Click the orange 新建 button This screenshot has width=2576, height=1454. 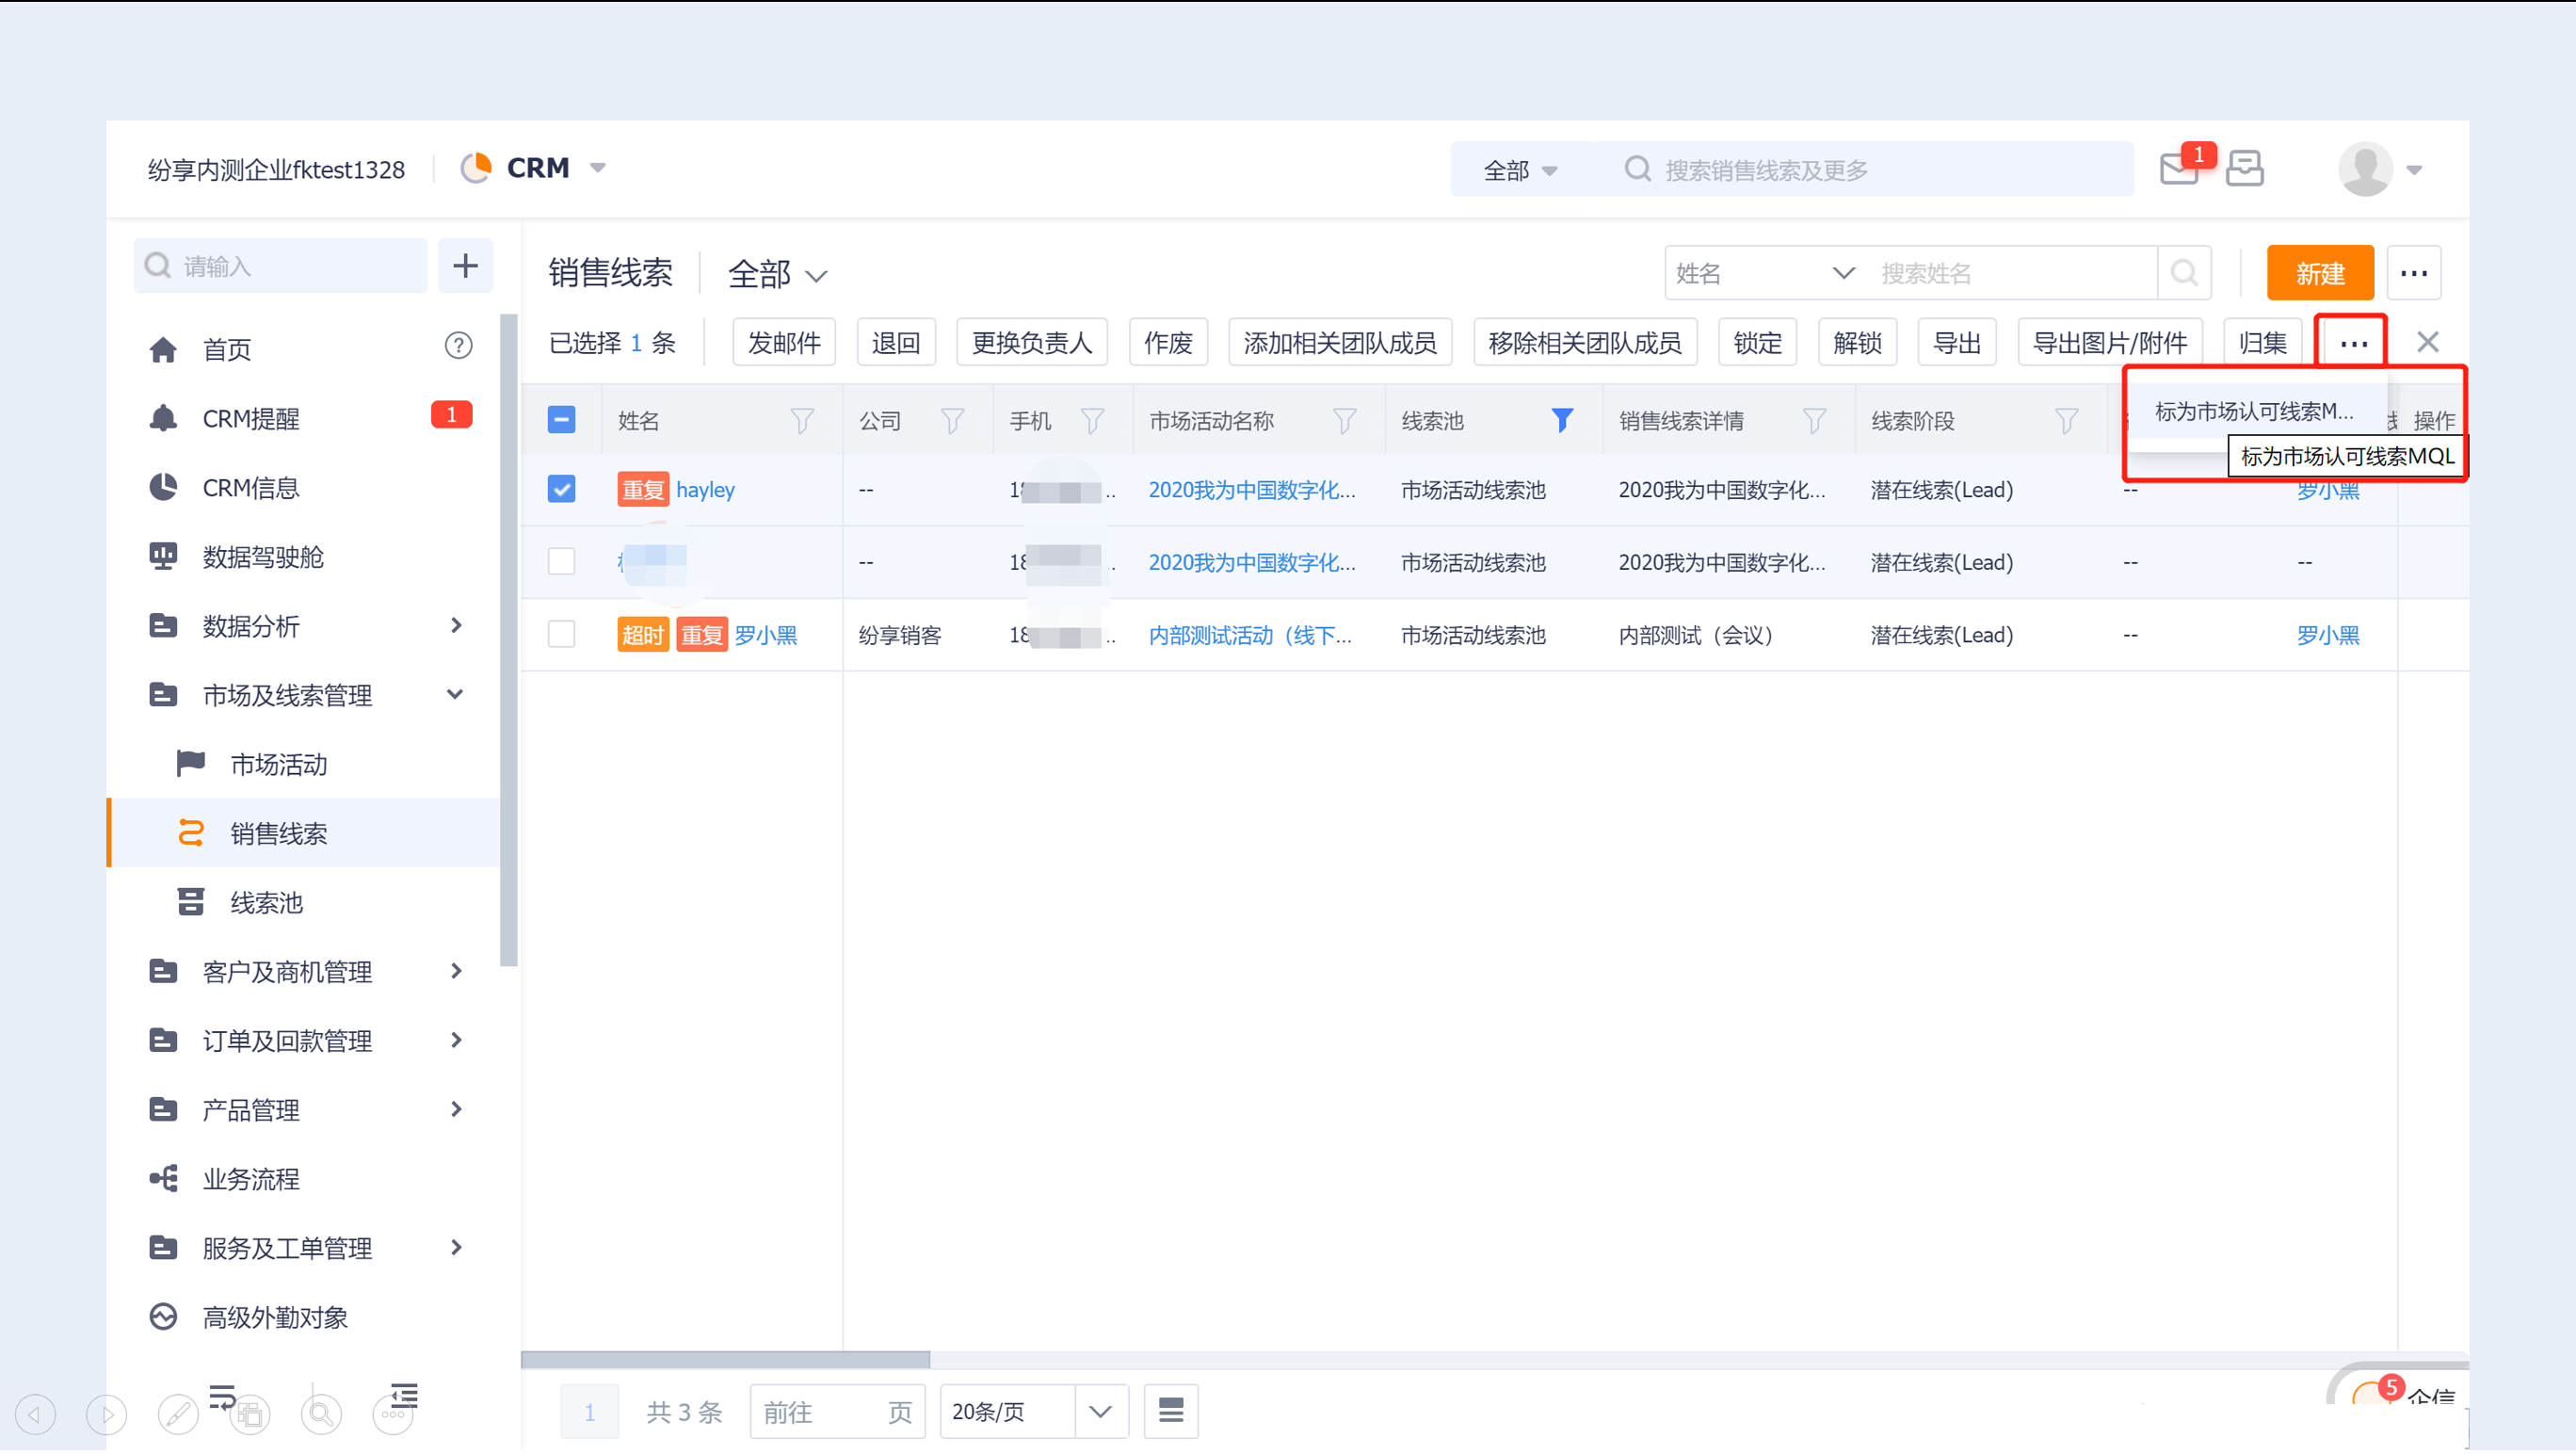coord(2319,273)
